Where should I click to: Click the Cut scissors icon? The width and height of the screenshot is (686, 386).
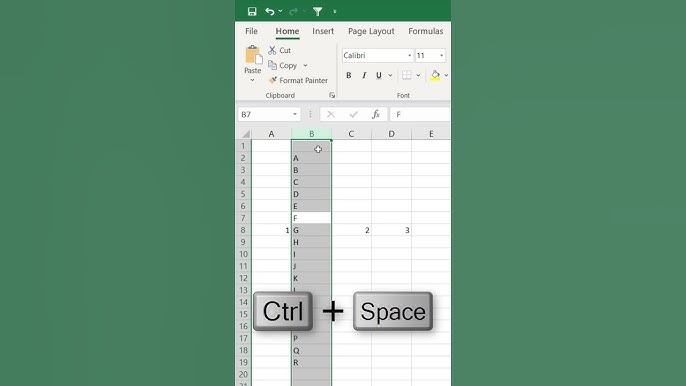coord(272,50)
